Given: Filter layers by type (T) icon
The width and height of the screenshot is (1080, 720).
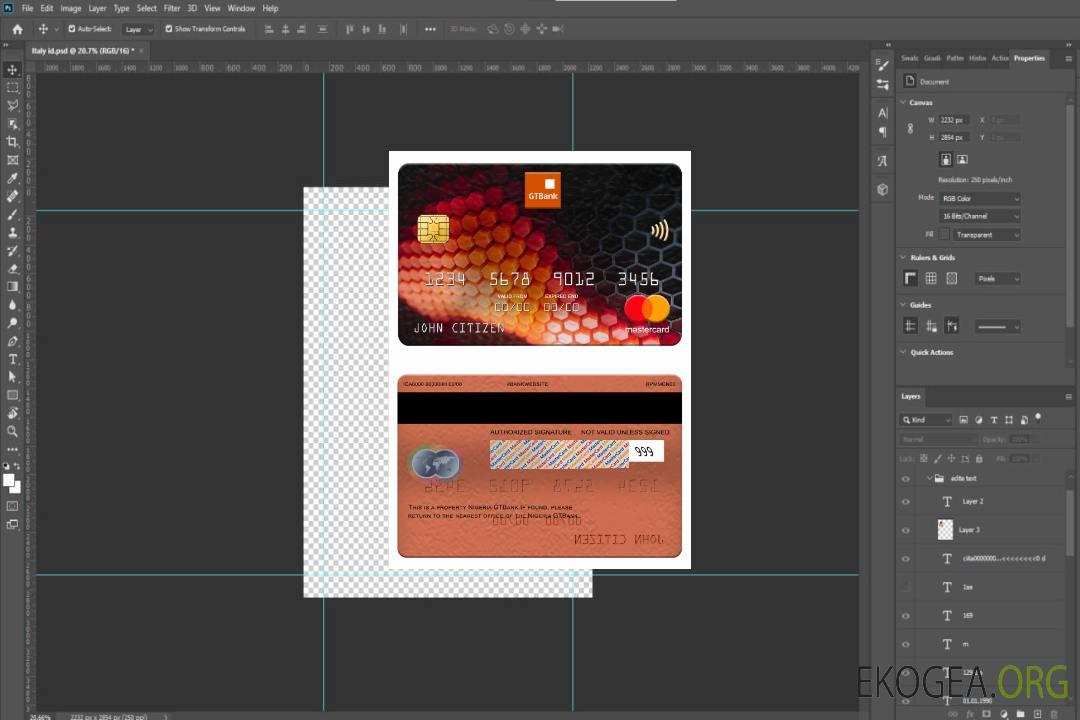Looking at the screenshot, I should pyautogui.click(x=994, y=420).
